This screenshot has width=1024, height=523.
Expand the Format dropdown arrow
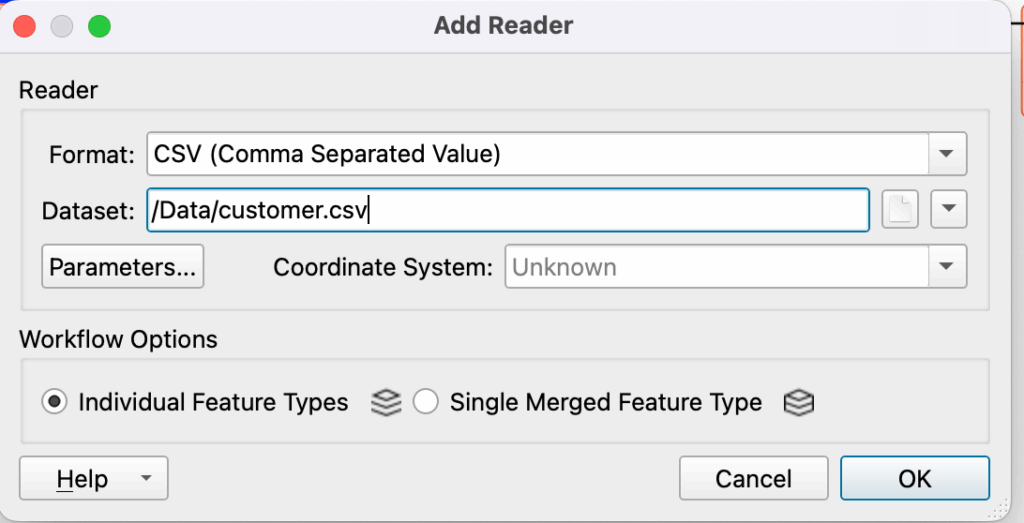(x=947, y=155)
